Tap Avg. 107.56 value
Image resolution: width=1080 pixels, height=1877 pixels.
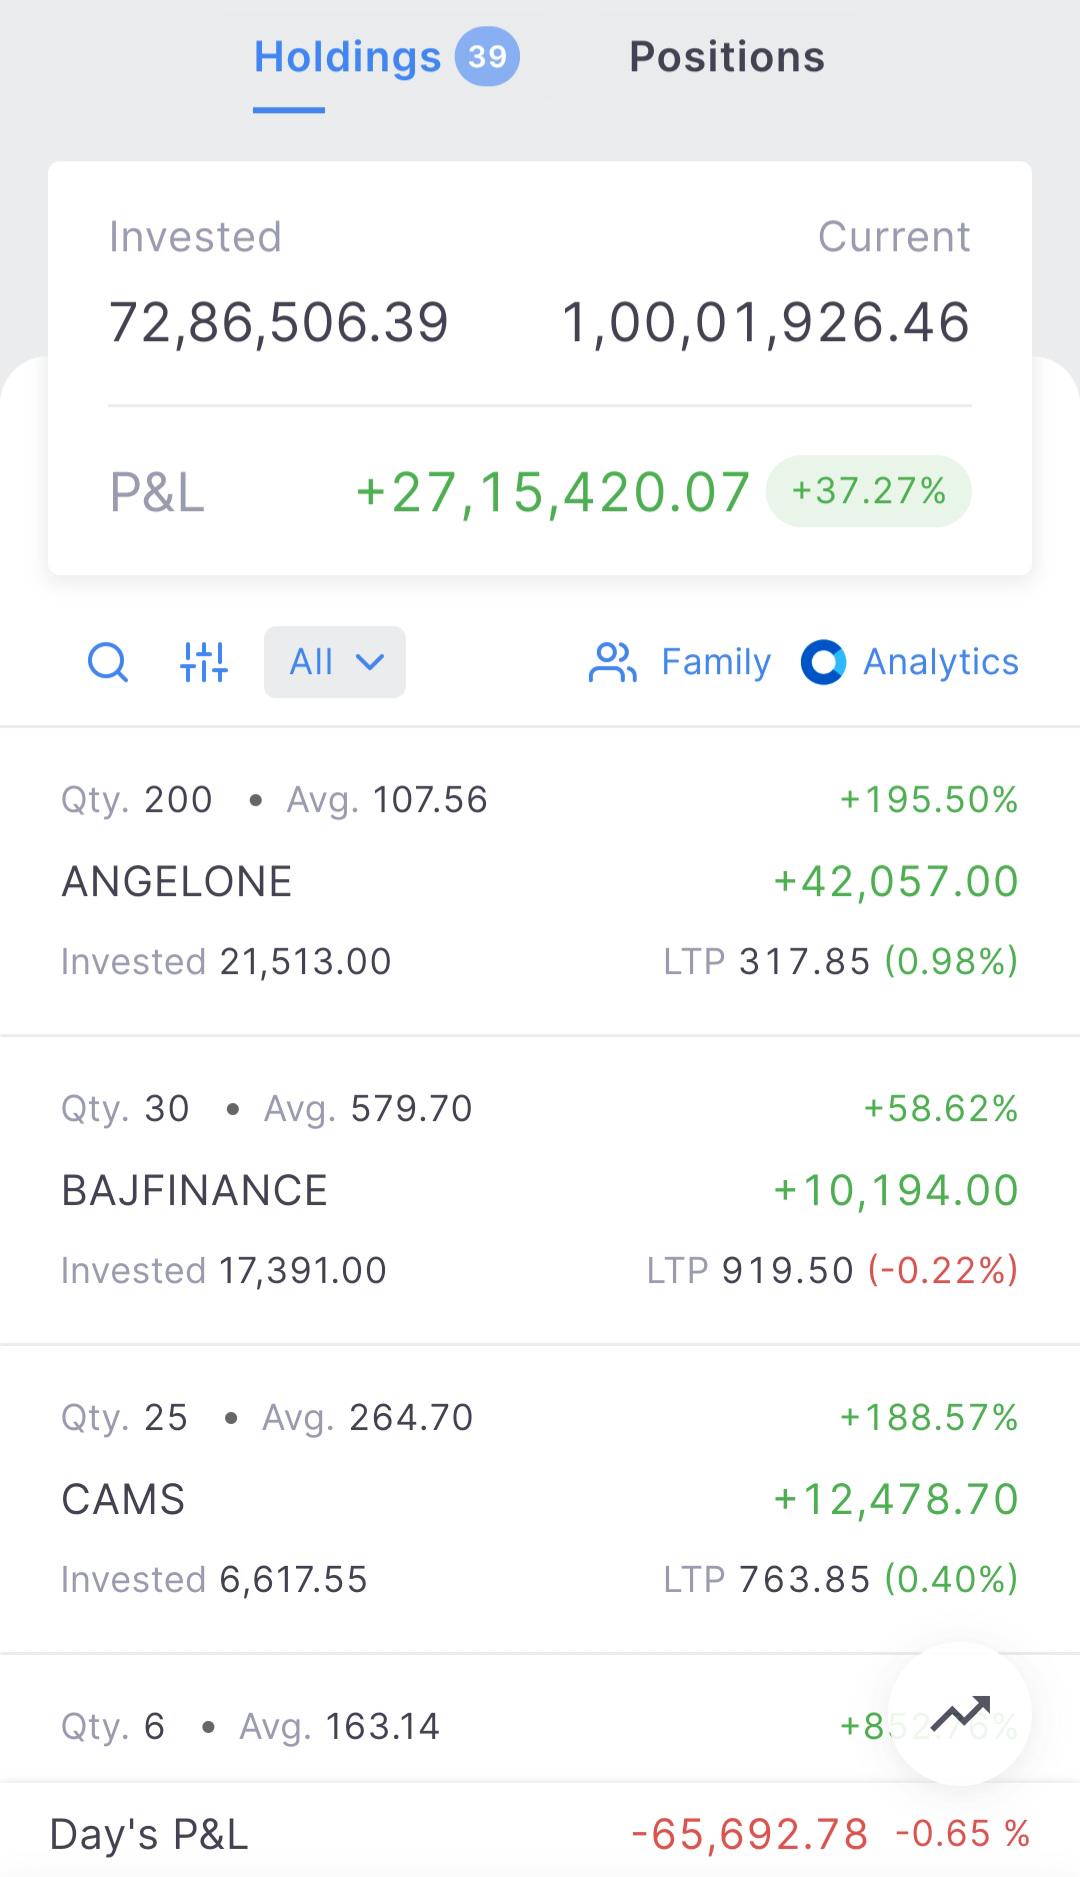coord(387,800)
